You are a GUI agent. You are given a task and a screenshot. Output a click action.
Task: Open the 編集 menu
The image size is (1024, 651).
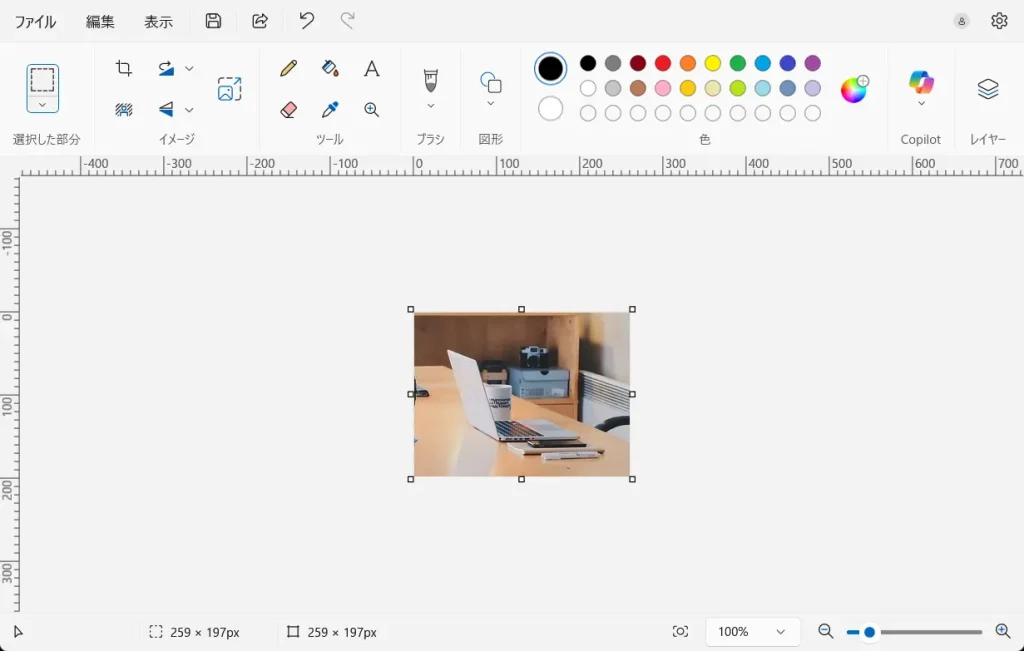pyautogui.click(x=100, y=22)
